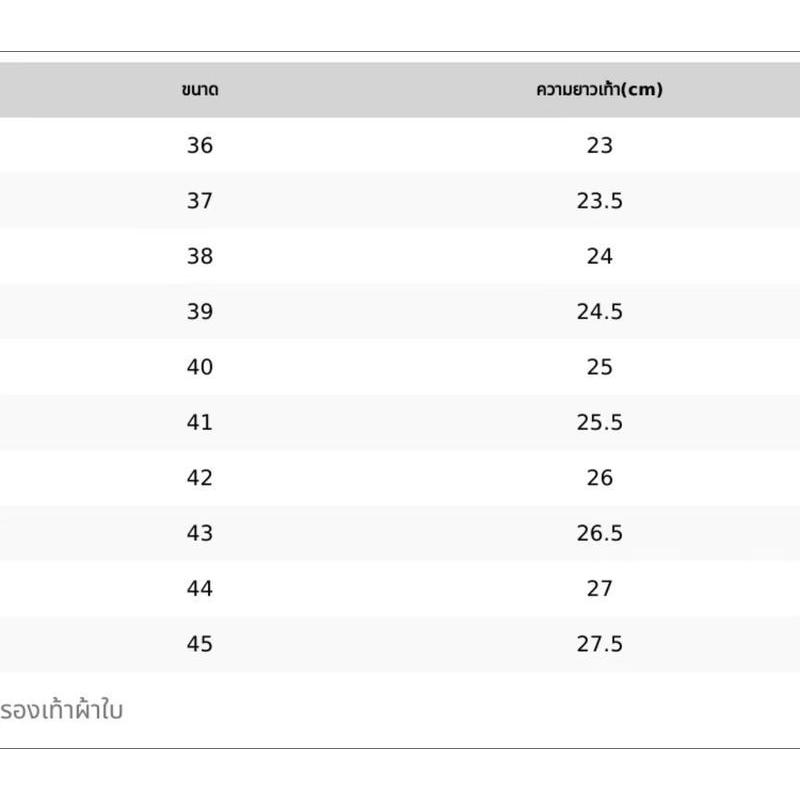Click the ความยาวเท้า(cm) column header
Screen dimensions: 800x800
599,90
